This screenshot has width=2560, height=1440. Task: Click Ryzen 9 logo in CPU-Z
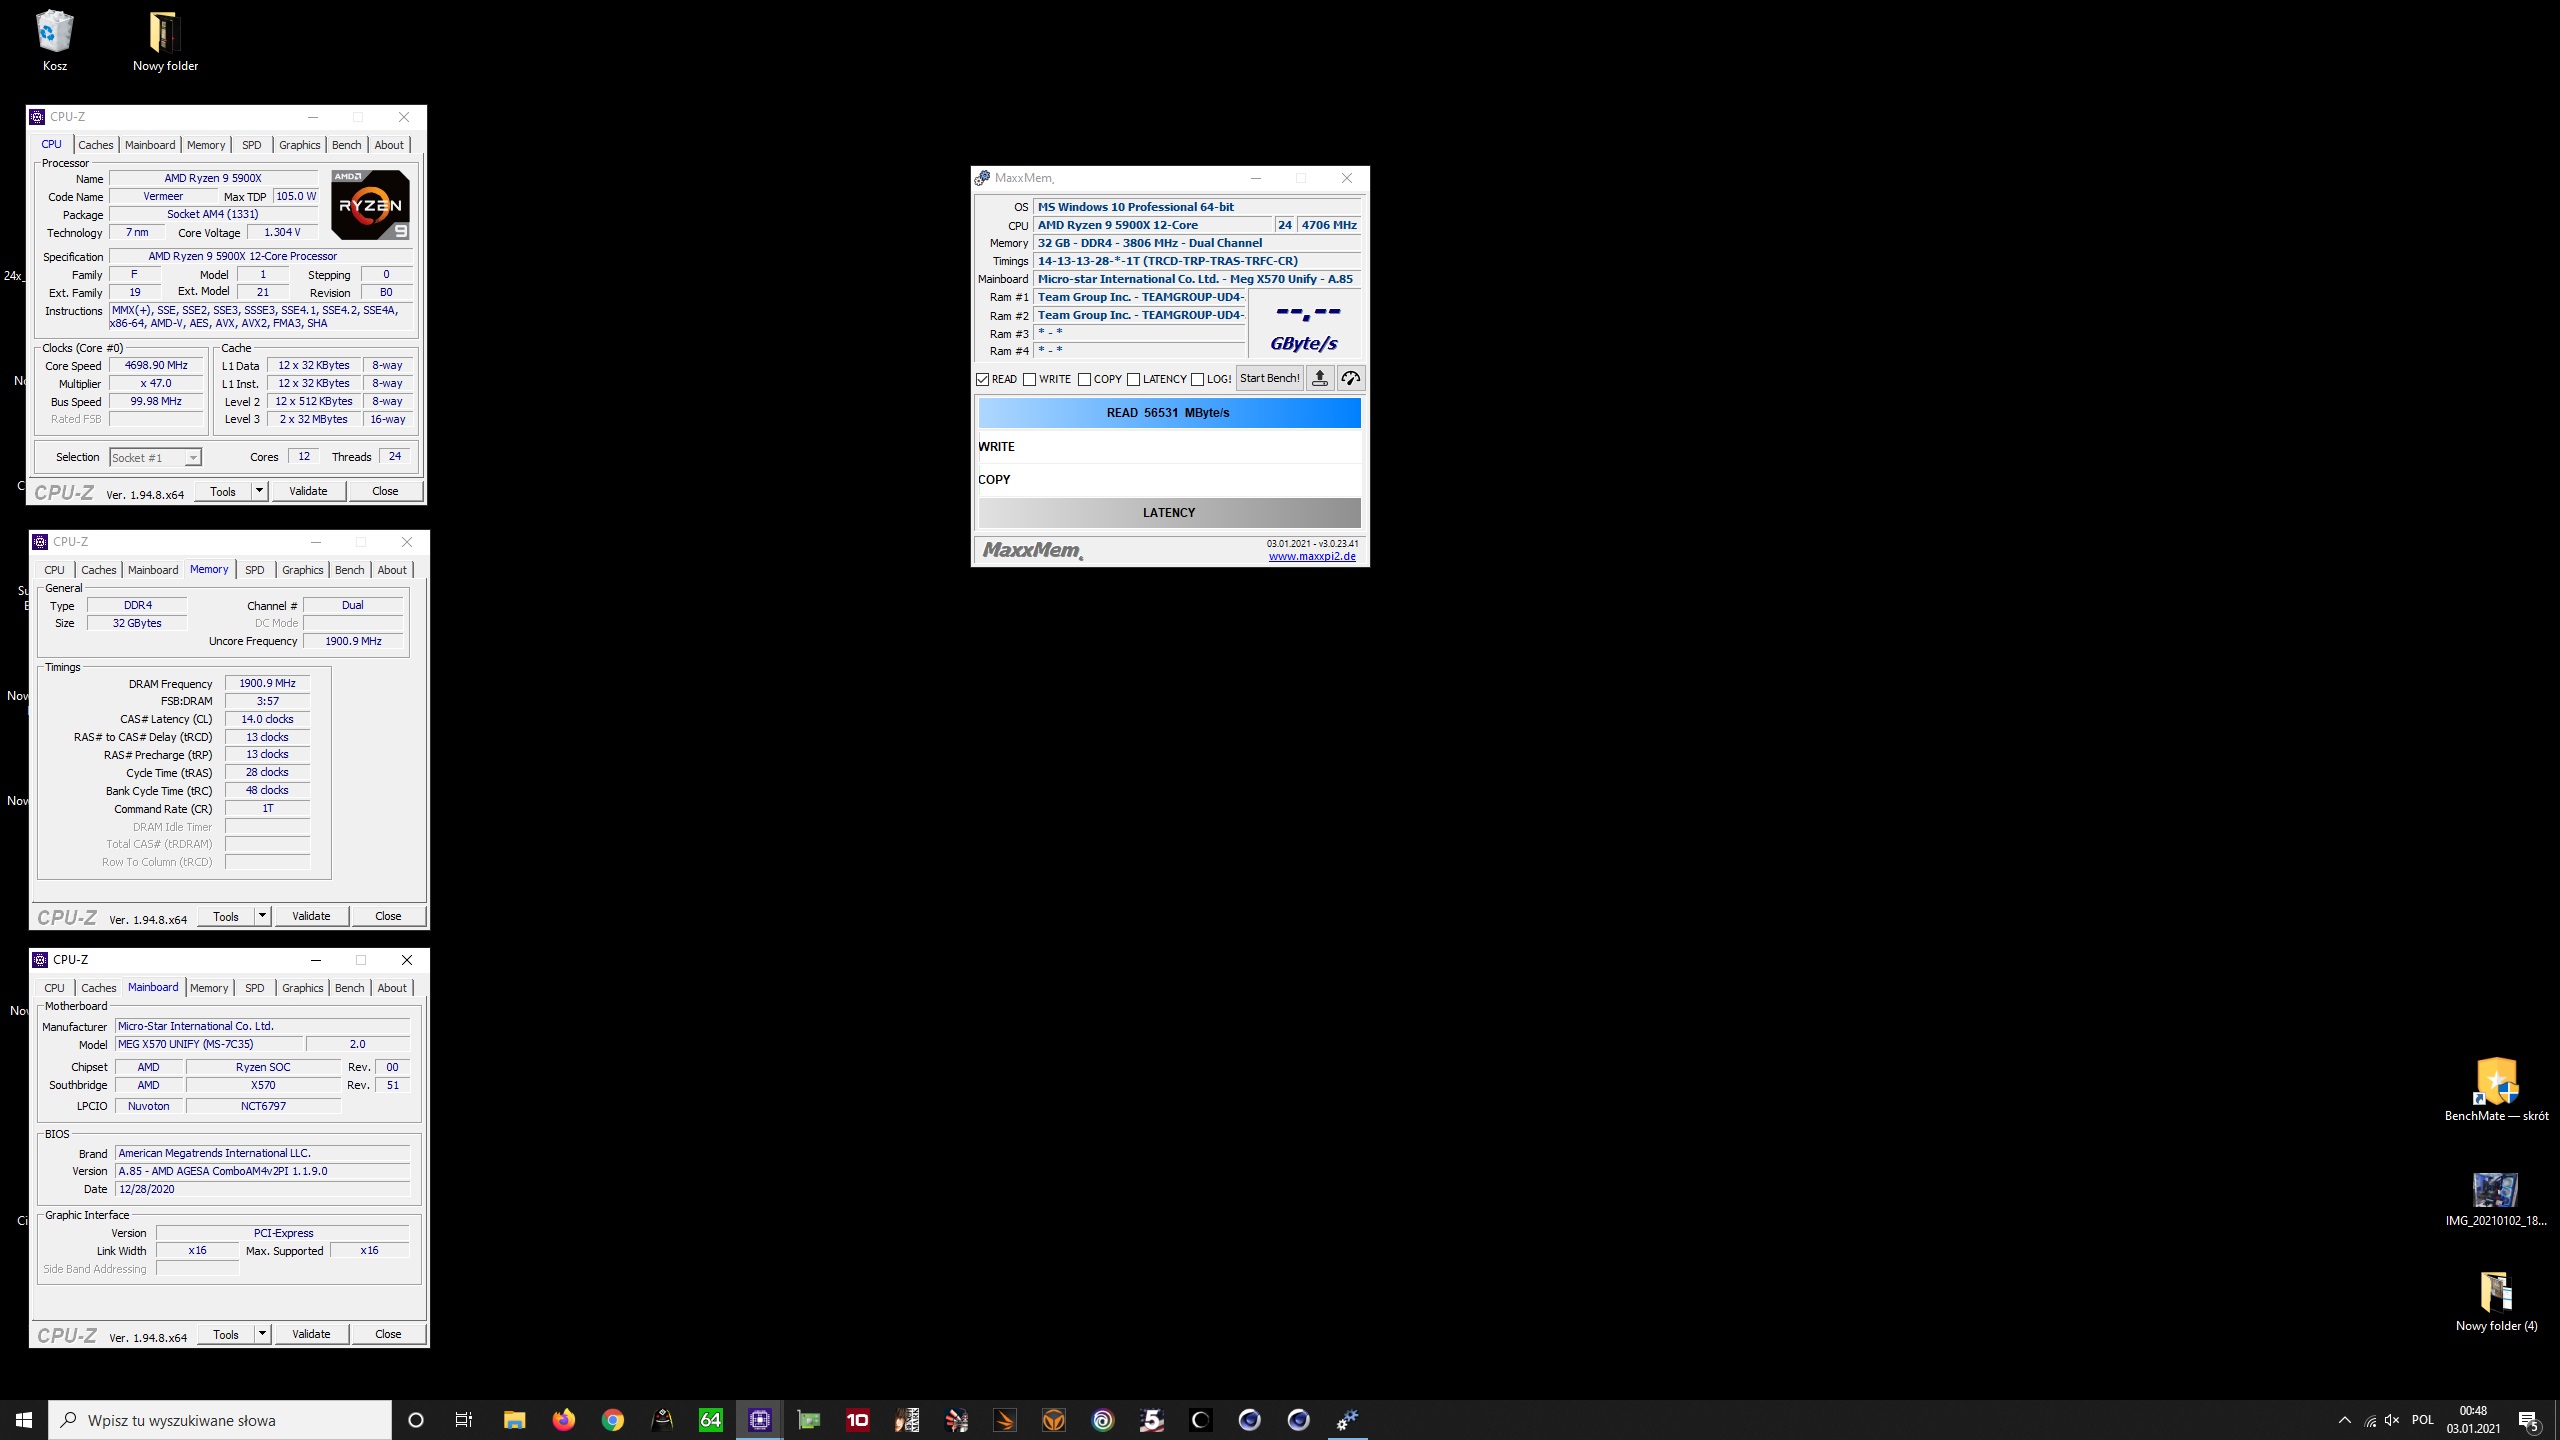[x=370, y=205]
